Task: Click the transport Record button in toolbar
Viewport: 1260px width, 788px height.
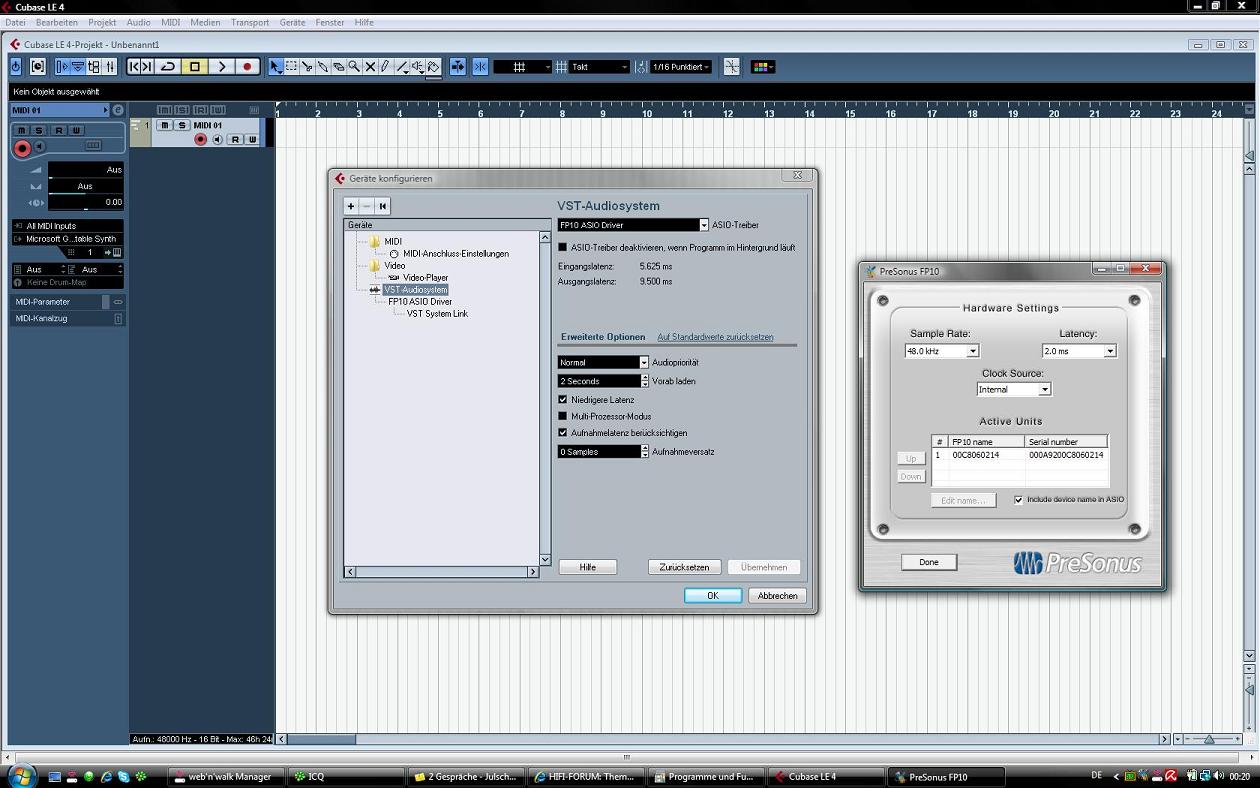Action: click(x=247, y=67)
